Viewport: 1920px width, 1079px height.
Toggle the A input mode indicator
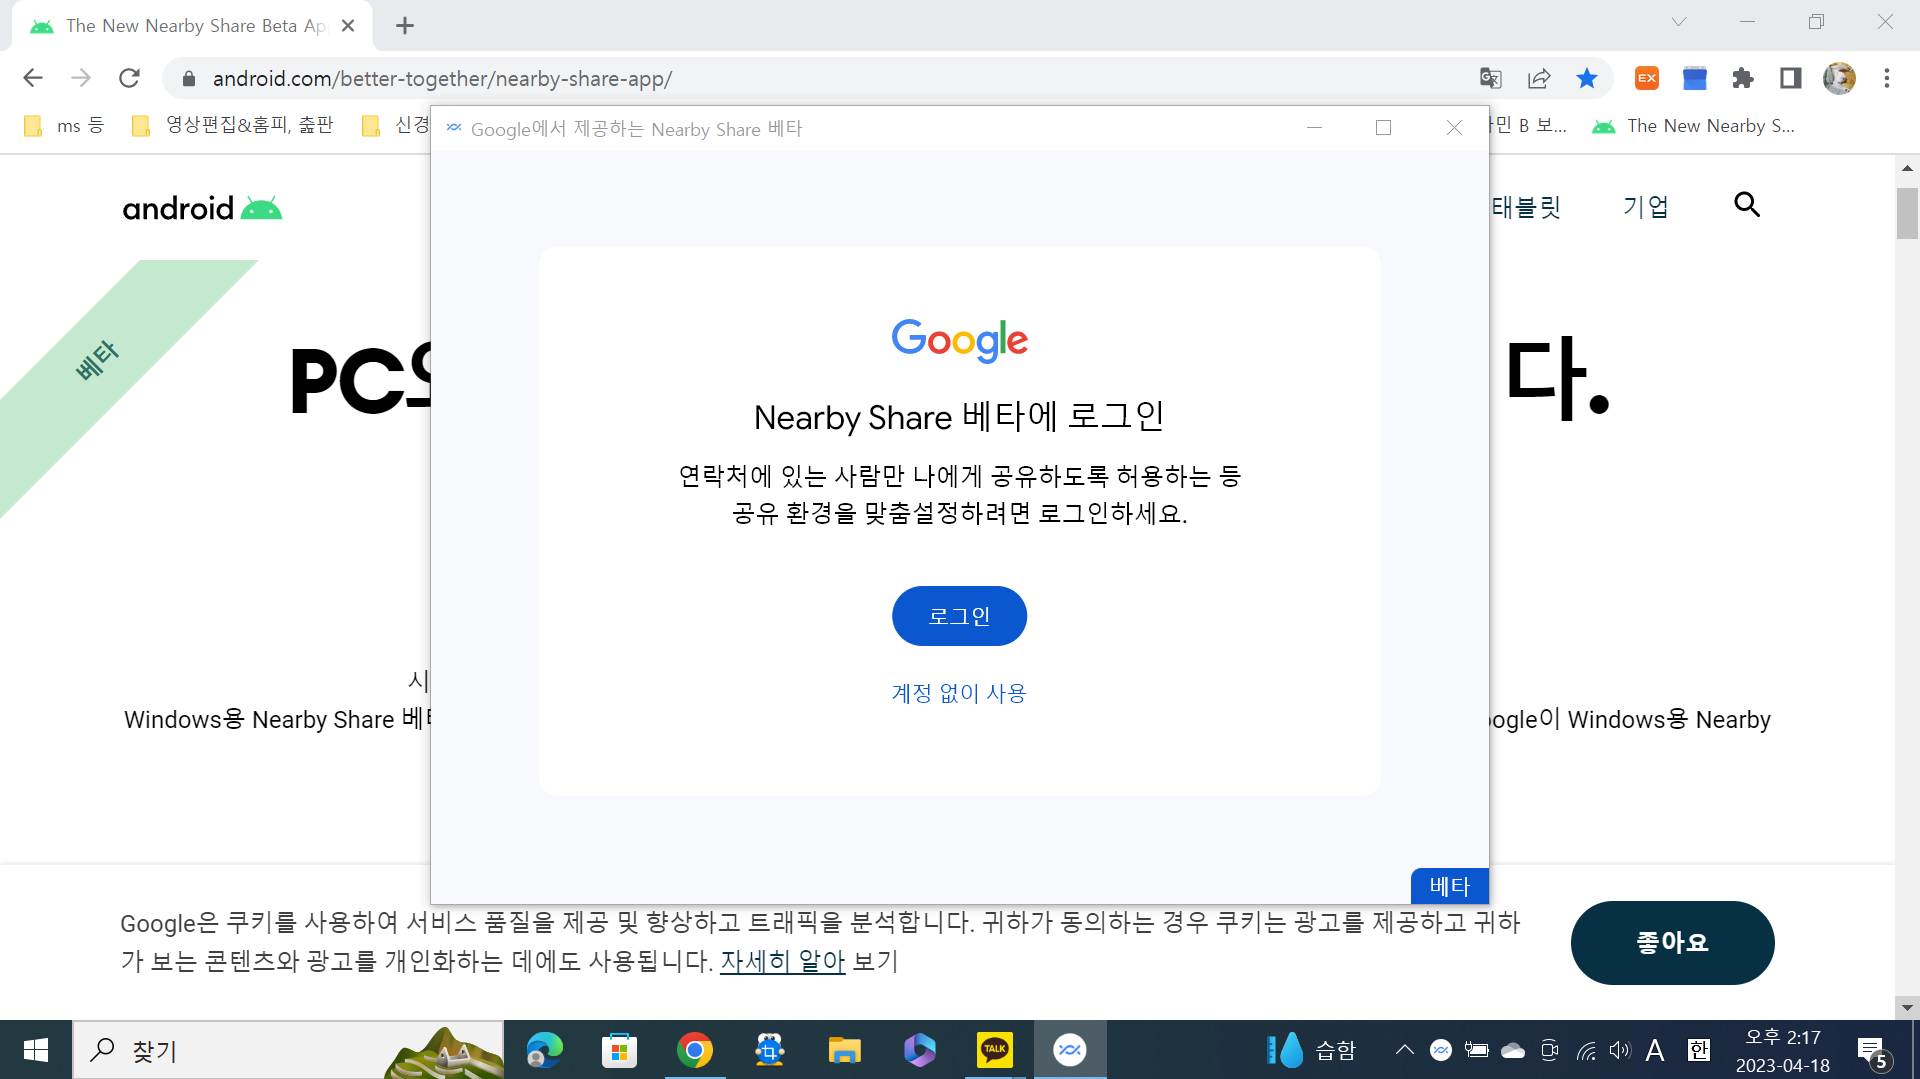coord(1655,1050)
